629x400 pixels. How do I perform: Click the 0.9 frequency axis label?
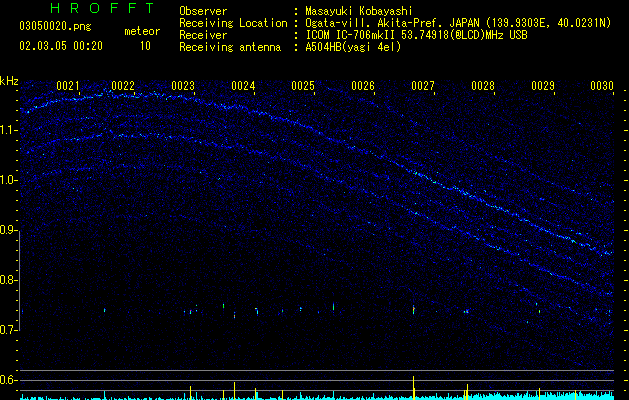(x=9, y=230)
